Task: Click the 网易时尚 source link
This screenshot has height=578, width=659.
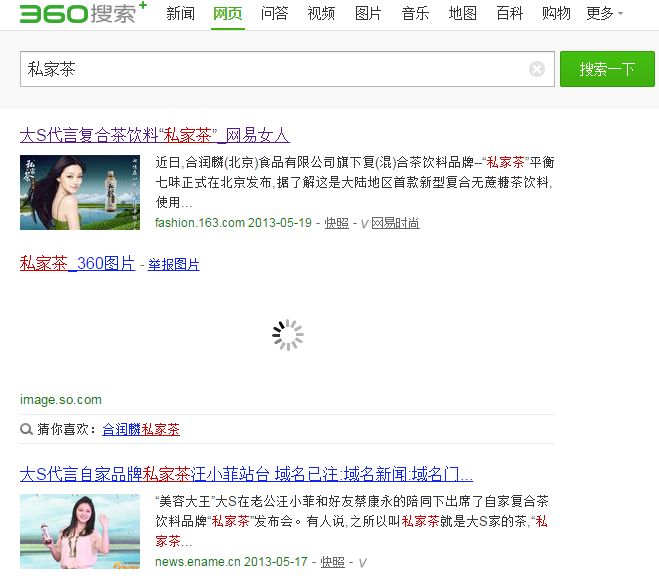Action: tap(395, 223)
